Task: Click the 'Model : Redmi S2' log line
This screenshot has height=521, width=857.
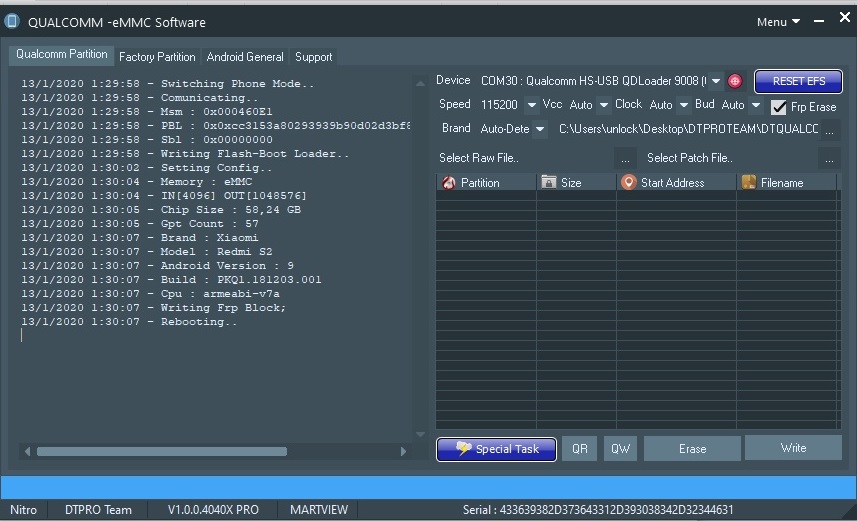Action: 146,251
